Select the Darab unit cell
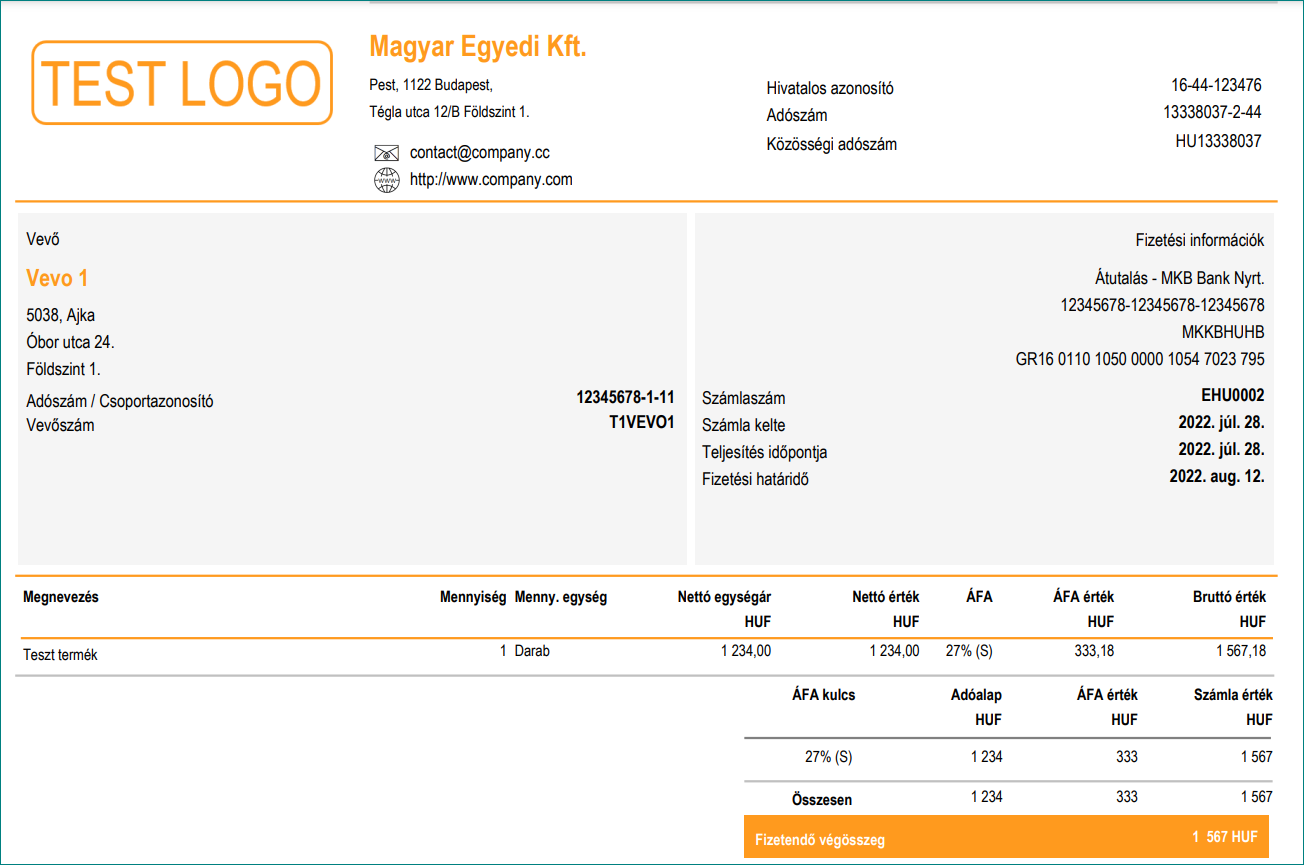 [x=532, y=651]
